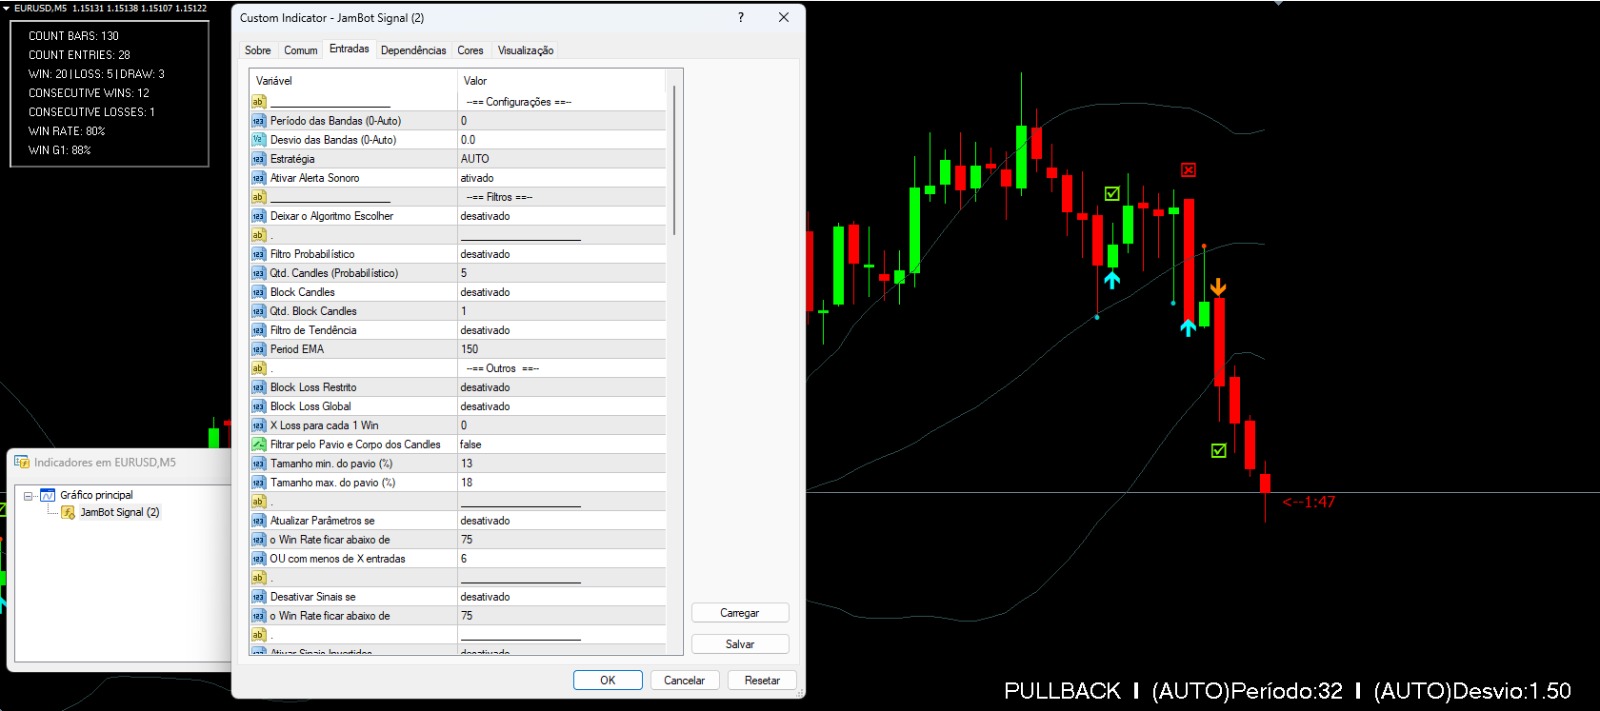Click the Block Loss Restrito row icon
Image resolution: width=1600 pixels, height=711 pixels.
(x=258, y=387)
